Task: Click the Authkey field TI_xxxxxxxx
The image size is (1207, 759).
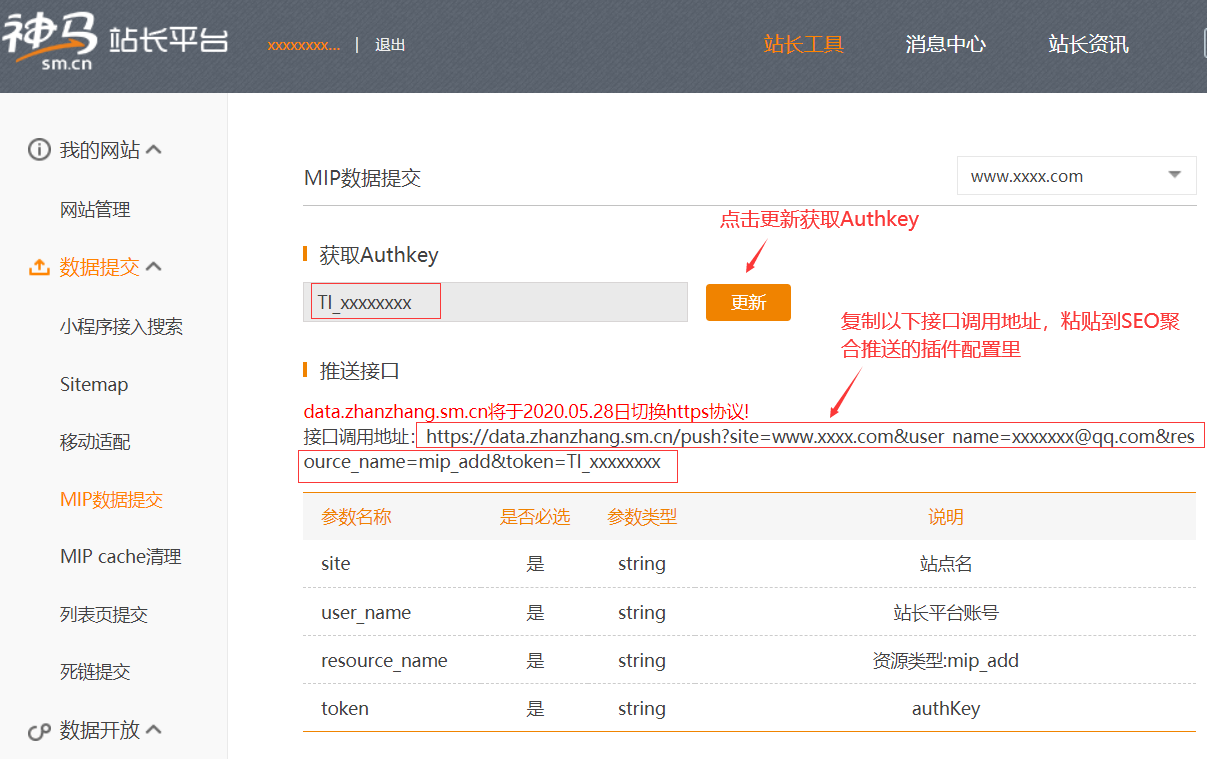Action: coord(495,302)
